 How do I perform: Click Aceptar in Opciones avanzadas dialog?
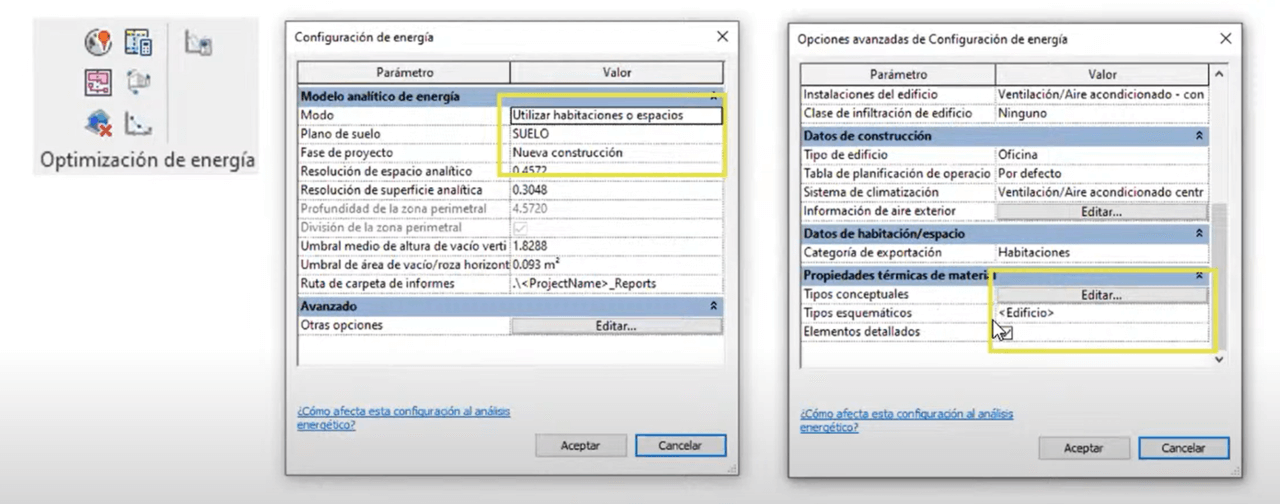[x=1083, y=448]
